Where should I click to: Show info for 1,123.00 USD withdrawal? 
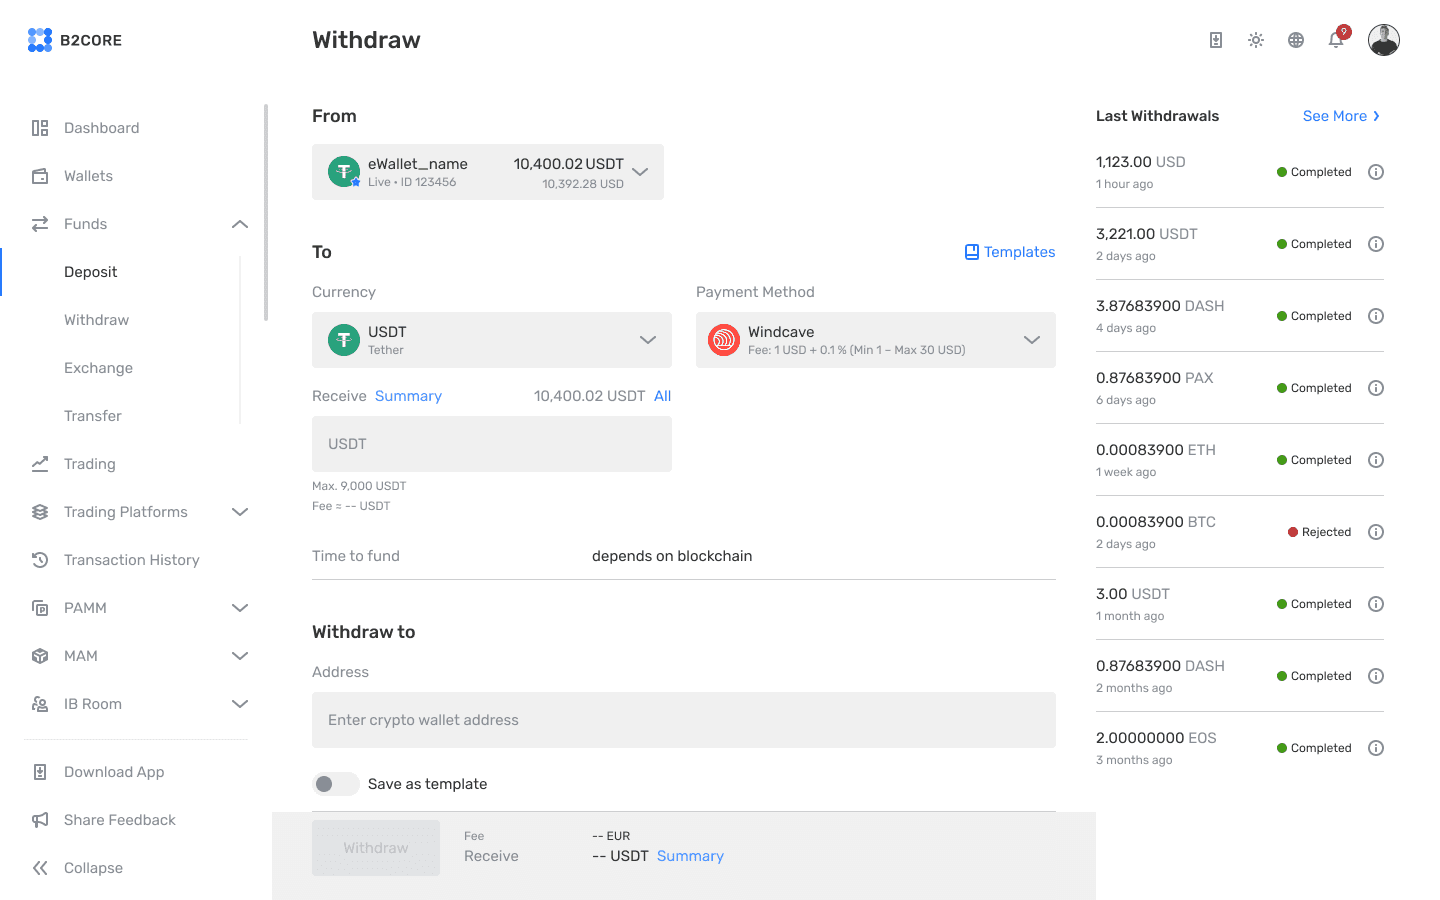point(1376,172)
